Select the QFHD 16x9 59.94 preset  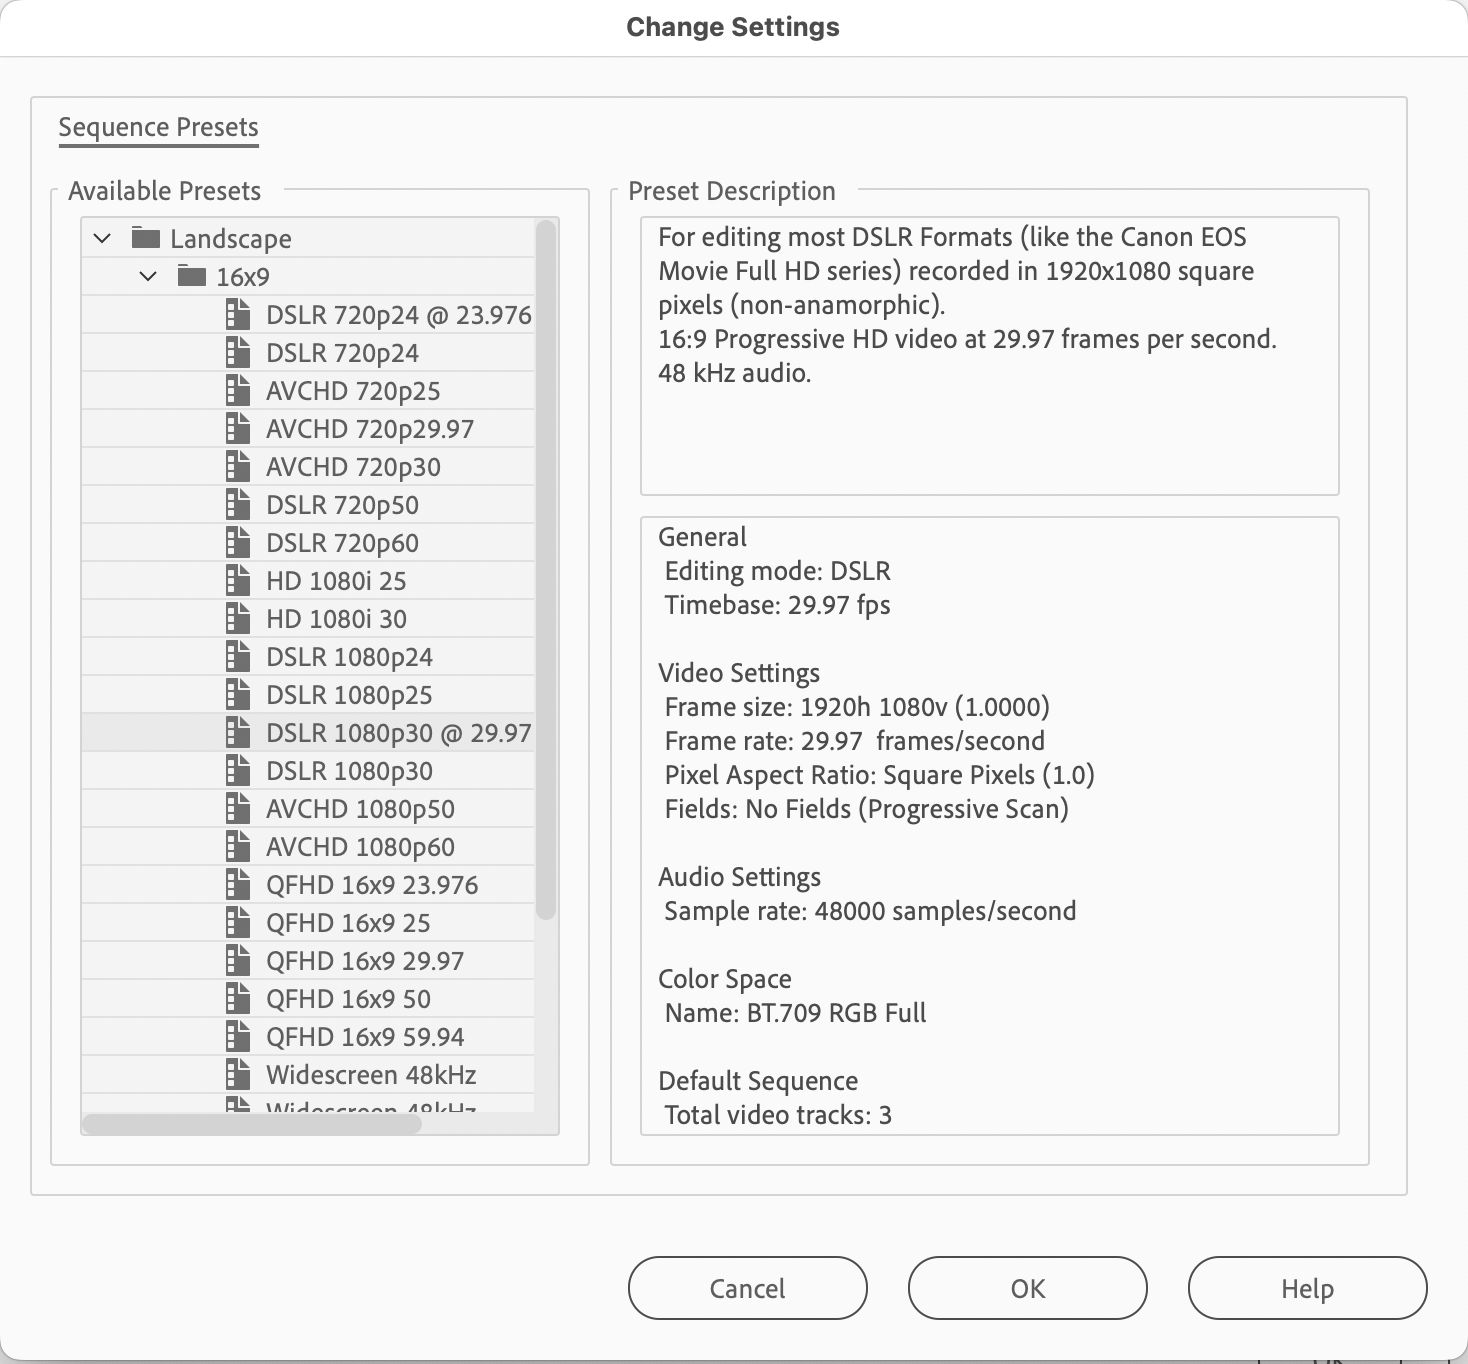pyautogui.click(x=366, y=1036)
